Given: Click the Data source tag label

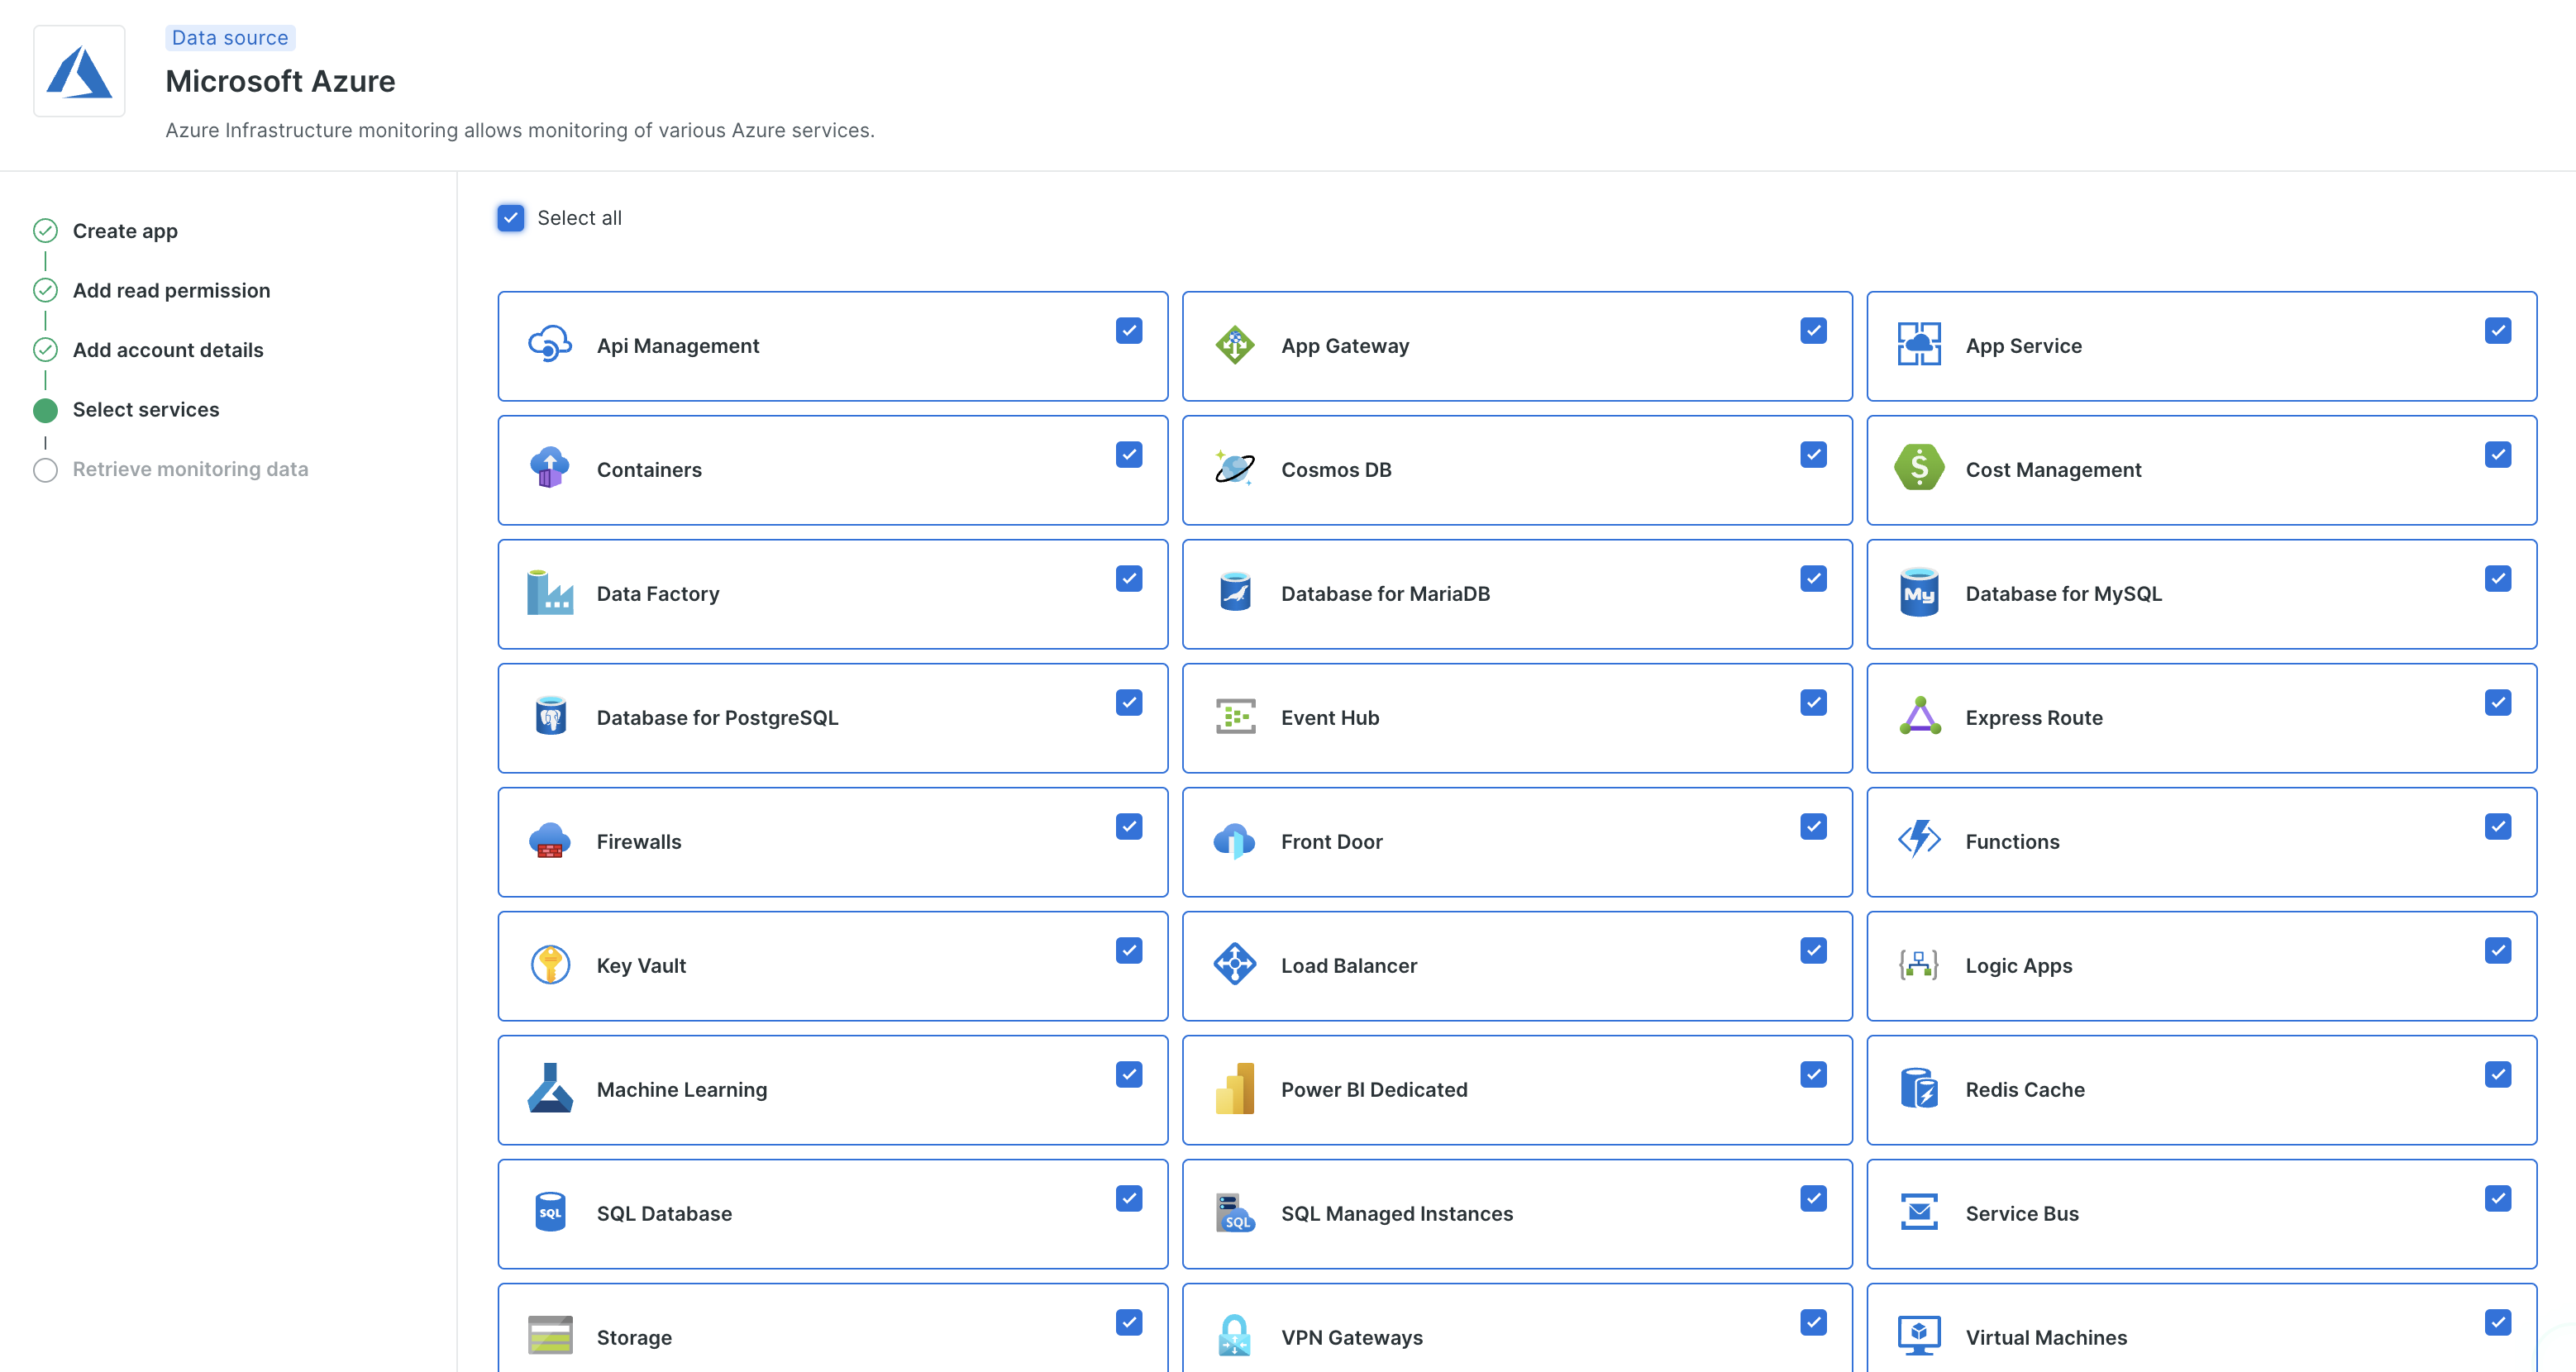Looking at the screenshot, I should click(230, 38).
